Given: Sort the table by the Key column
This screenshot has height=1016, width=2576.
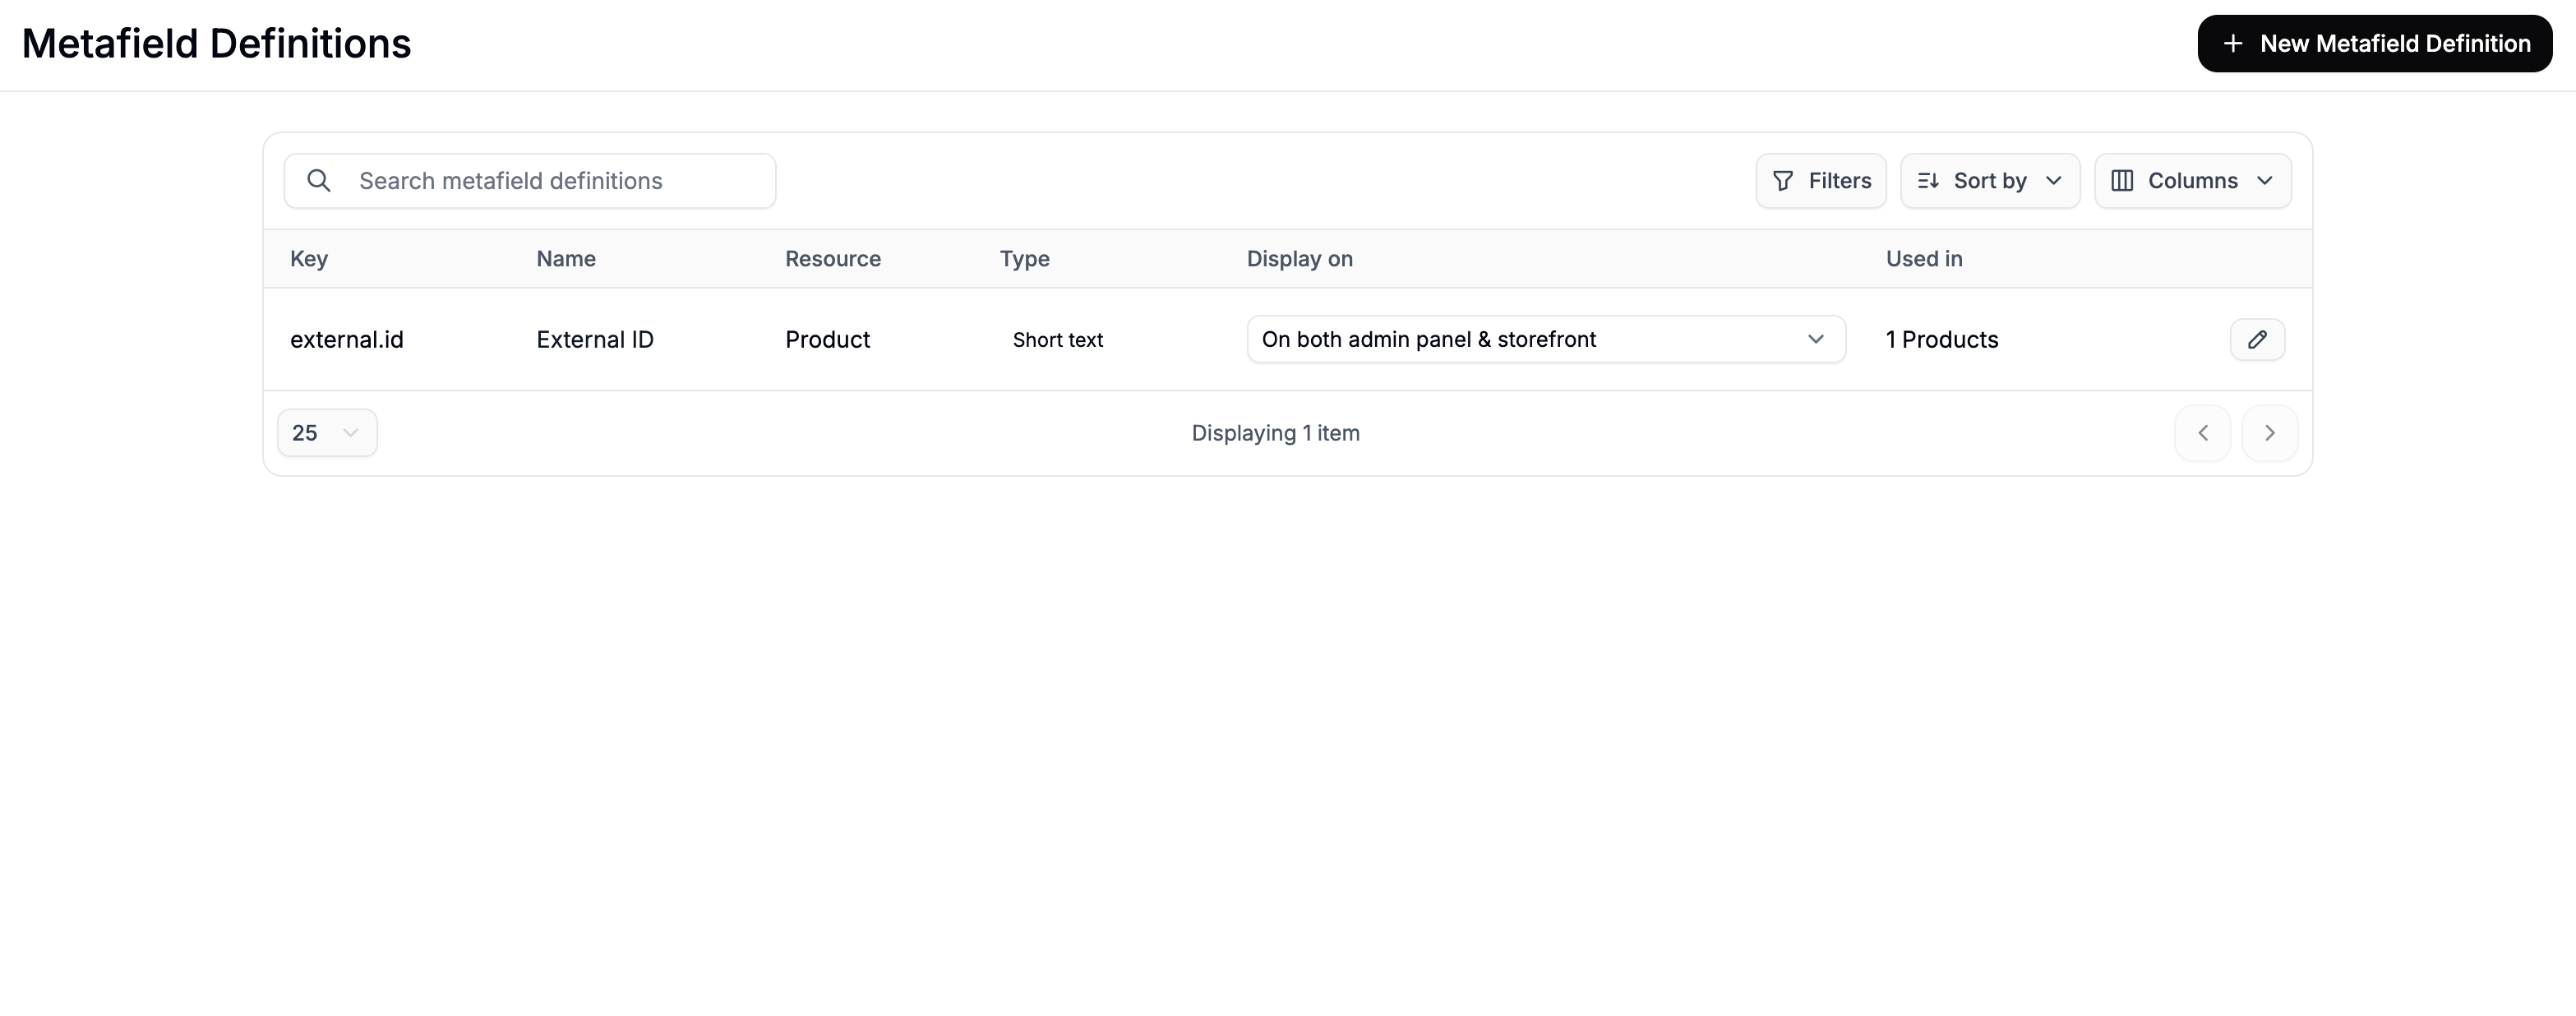Looking at the screenshot, I should pyautogui.click(x=308, y=258).
